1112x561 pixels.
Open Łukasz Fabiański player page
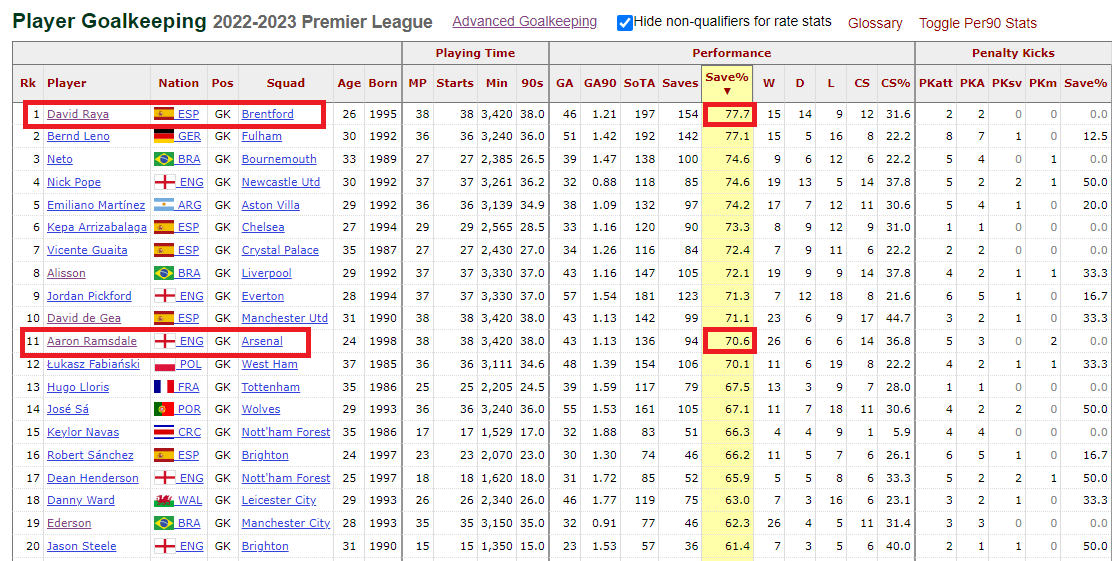[93, 364]
